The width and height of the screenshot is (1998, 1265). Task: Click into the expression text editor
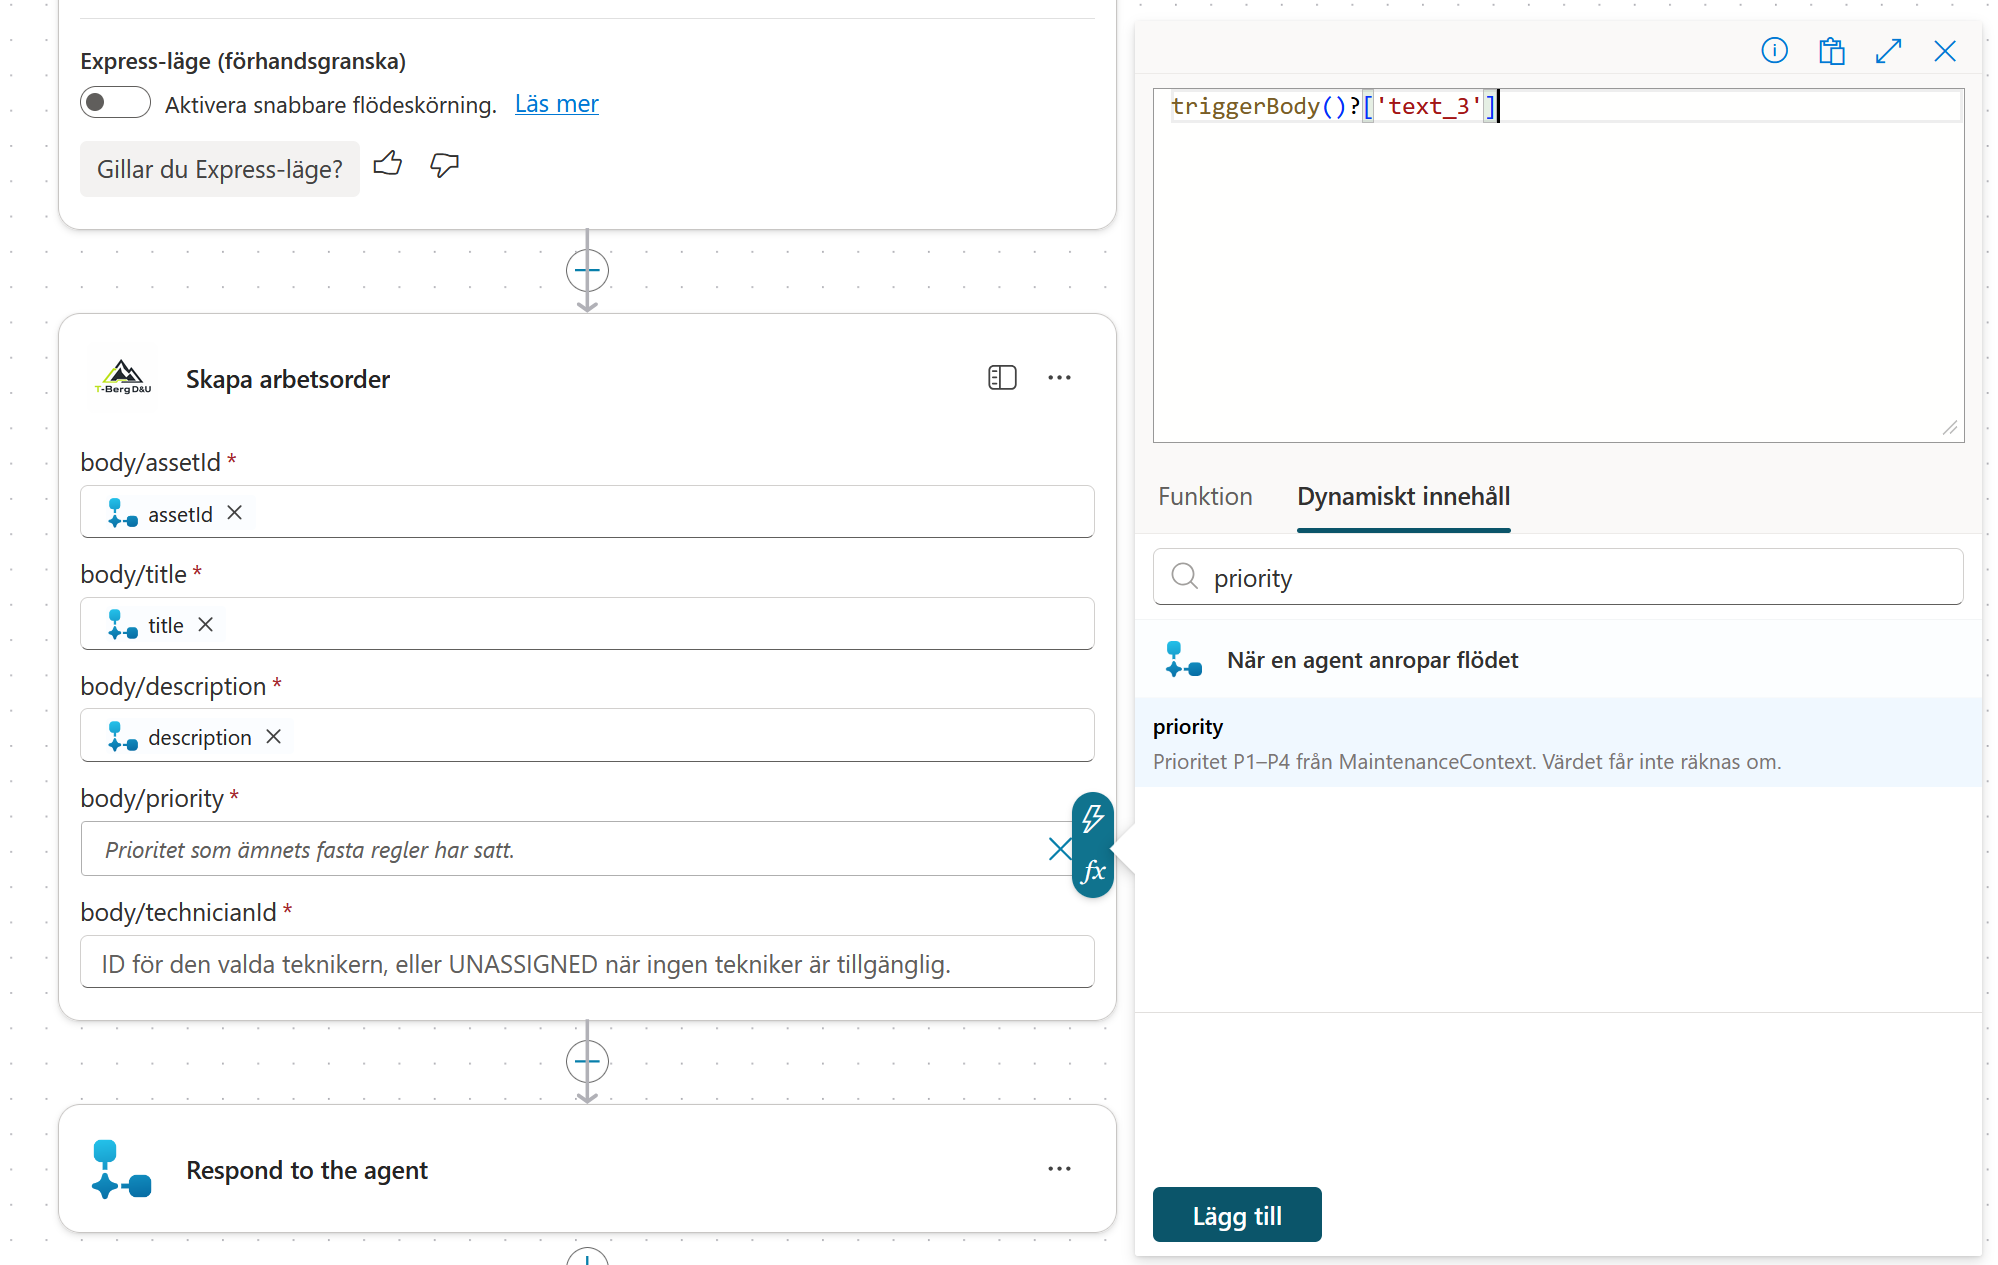[x=1558, y=265]
